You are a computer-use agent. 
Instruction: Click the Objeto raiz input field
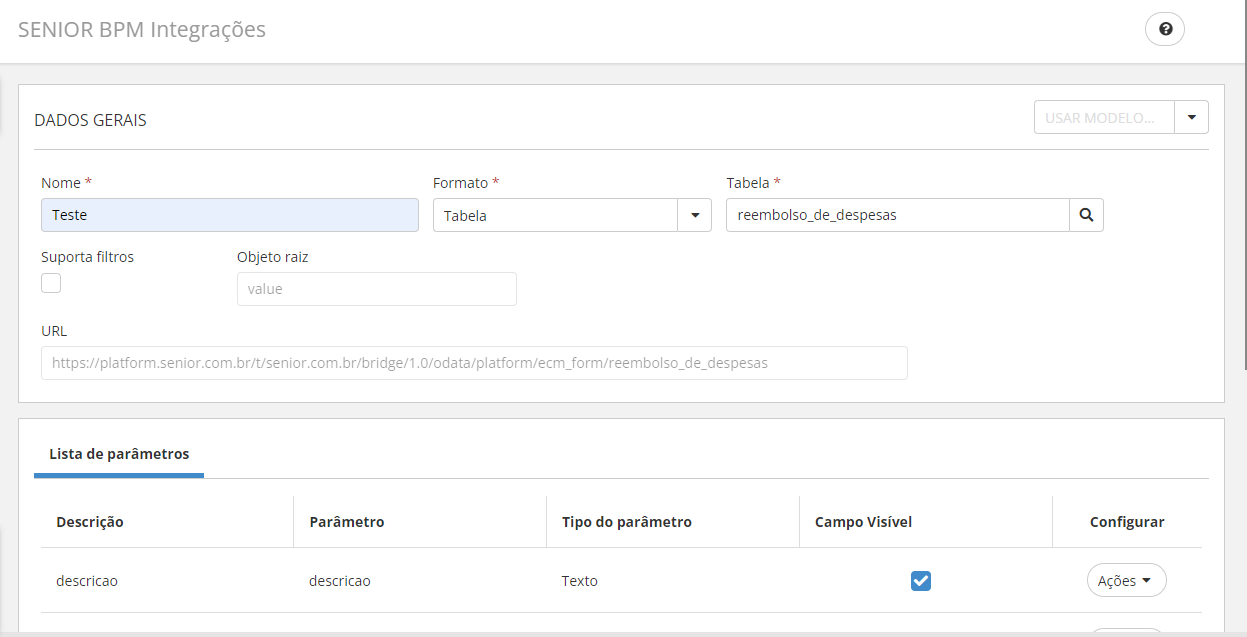(x=376, y=289)
